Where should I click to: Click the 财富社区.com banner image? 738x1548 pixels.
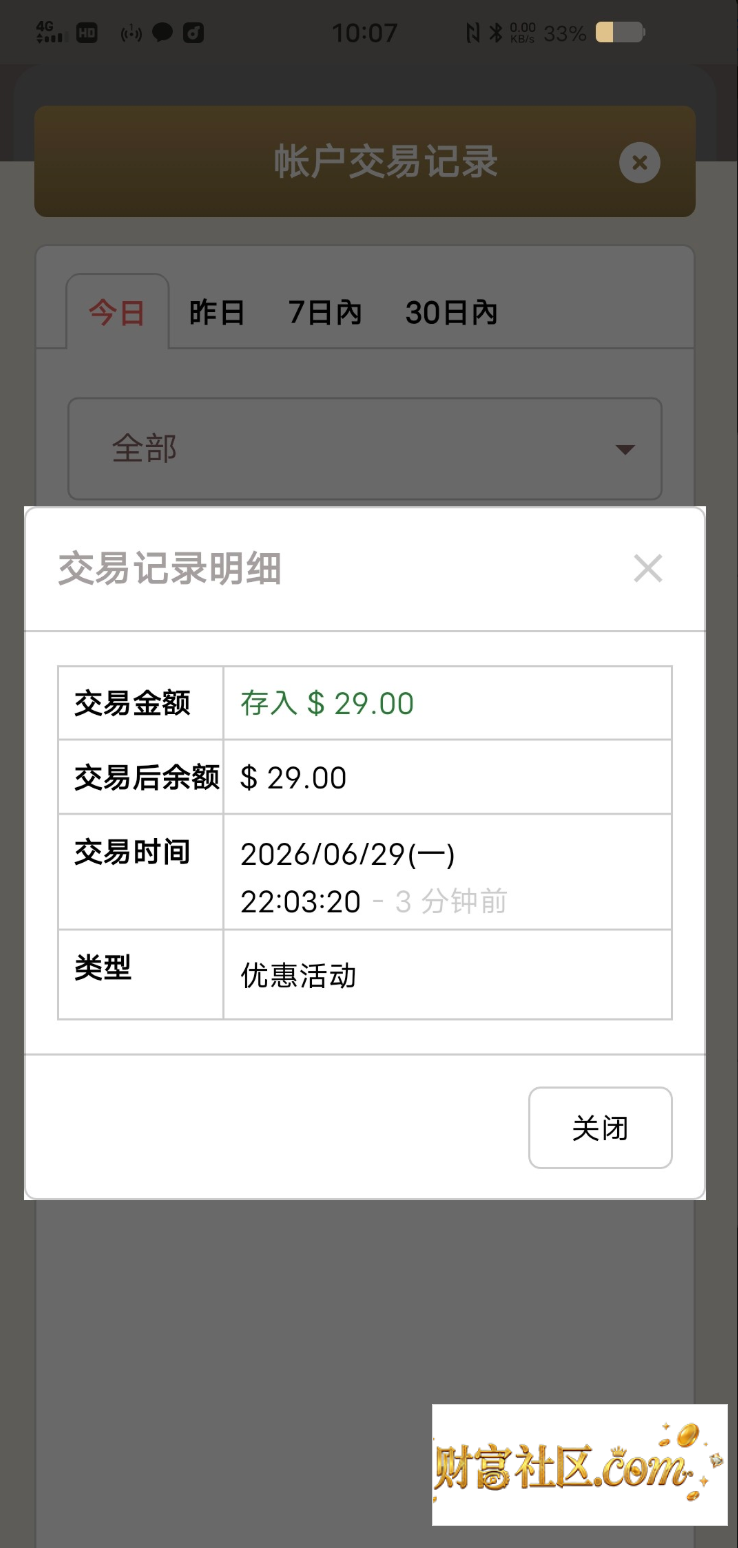[x=580, y=1465]
